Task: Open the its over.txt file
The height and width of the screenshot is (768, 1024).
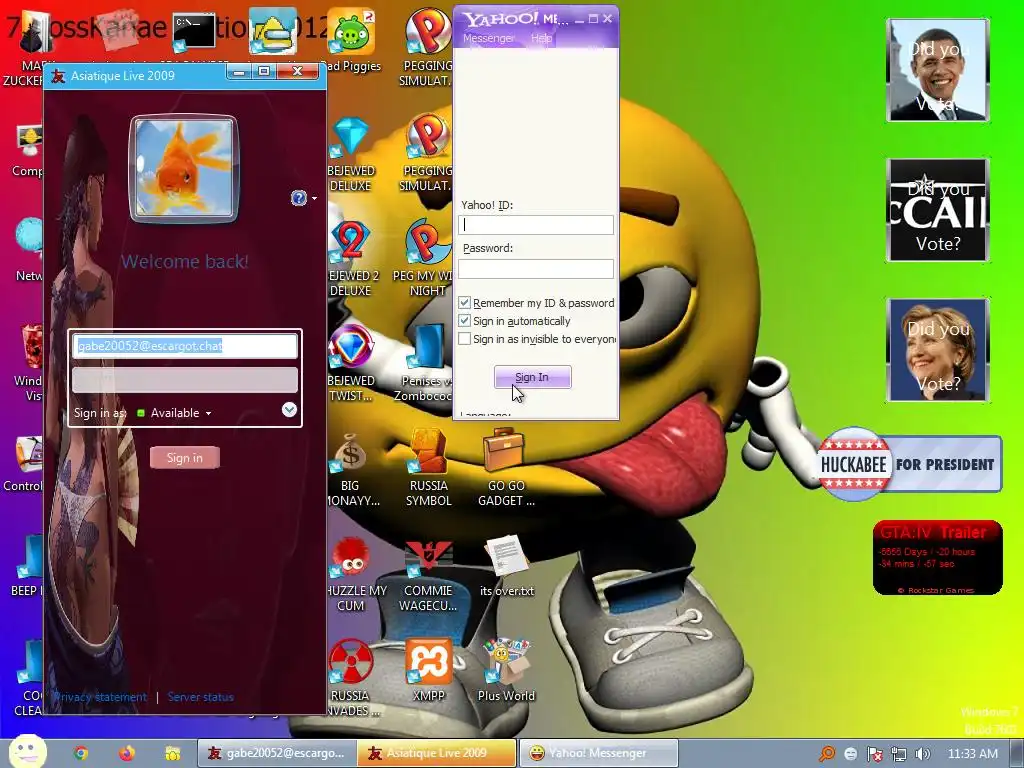Action: [x=507, y=566]
